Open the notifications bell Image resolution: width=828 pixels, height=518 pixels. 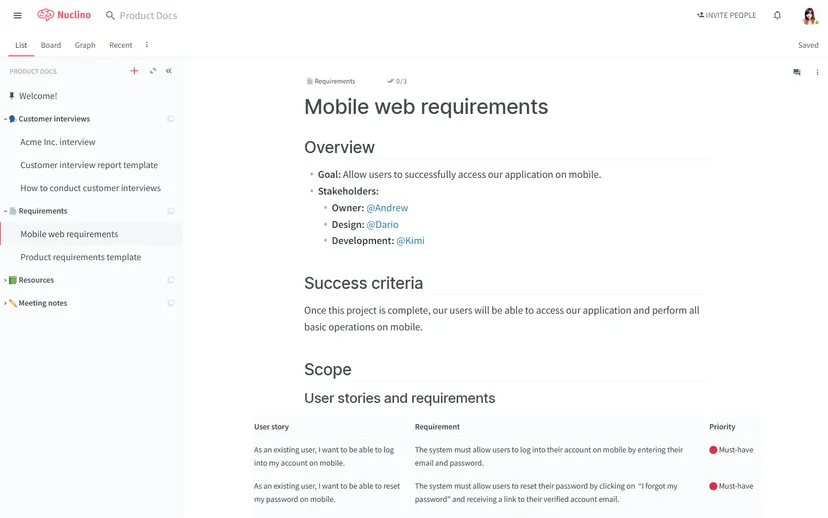pyautogui.click(x=777, y=15)
